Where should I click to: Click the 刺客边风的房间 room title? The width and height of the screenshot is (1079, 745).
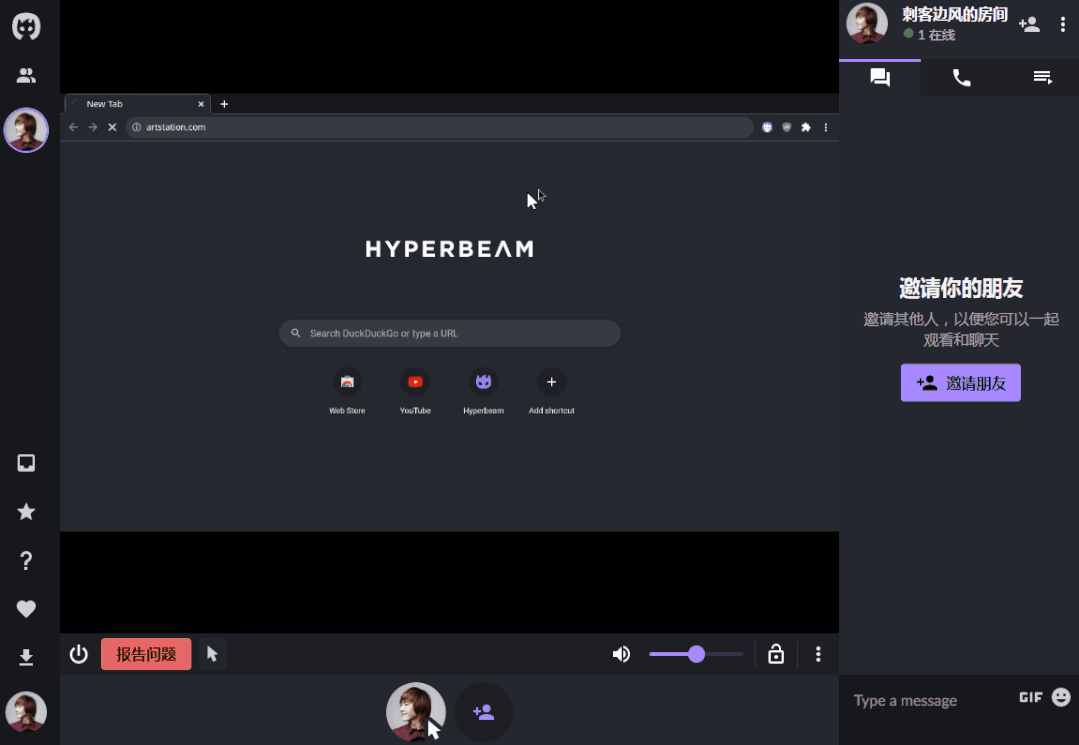click(955, 14)
